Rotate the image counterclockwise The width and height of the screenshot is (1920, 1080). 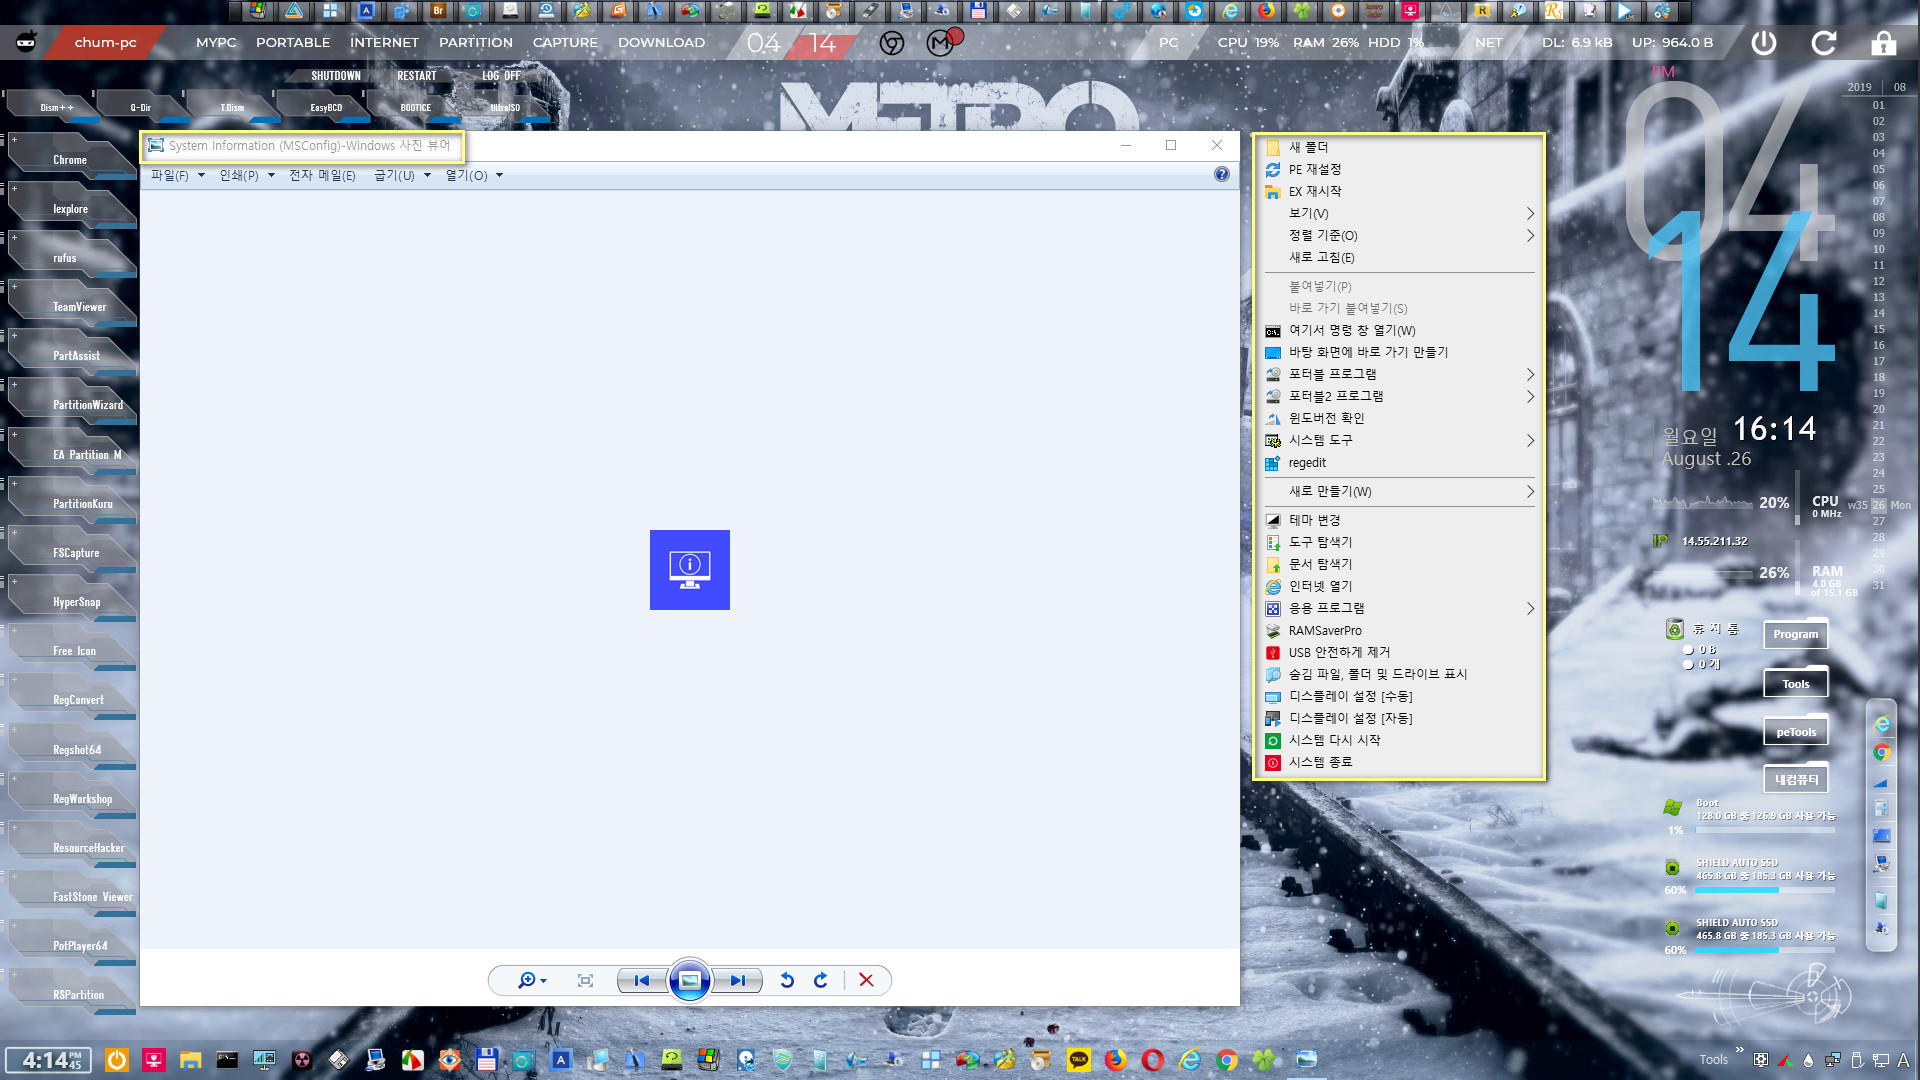coord(787,980)
